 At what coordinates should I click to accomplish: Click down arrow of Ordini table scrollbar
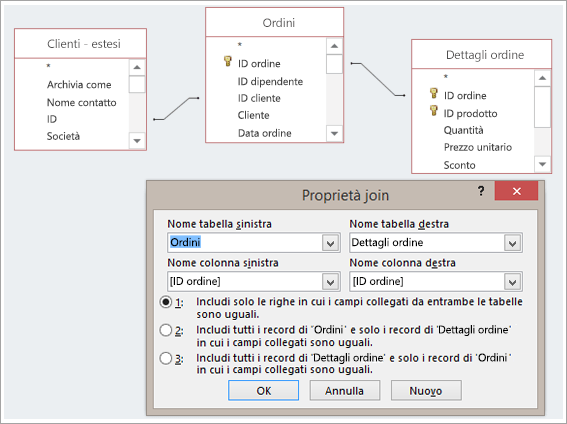click(334, 133)
